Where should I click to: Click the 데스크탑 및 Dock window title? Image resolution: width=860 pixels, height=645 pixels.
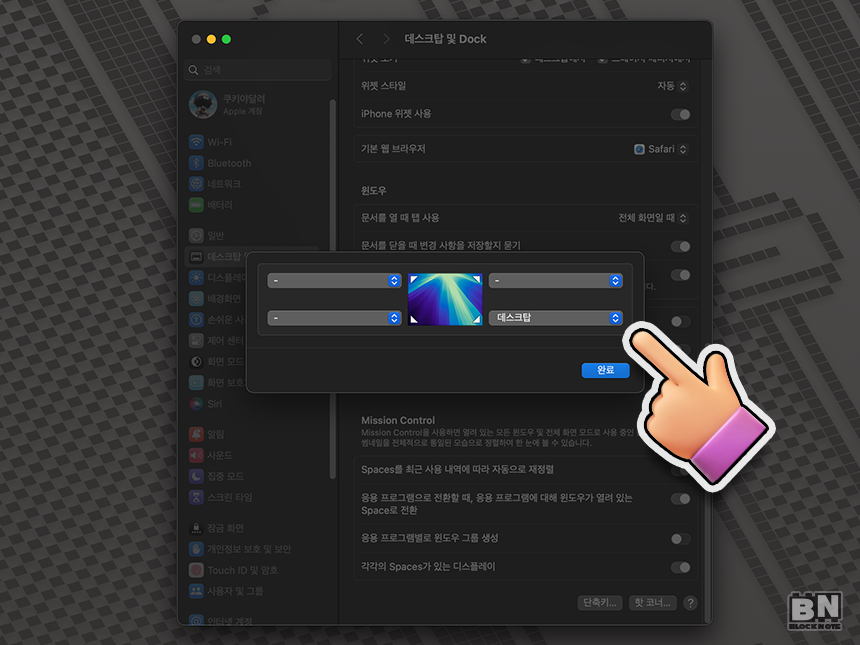(445, 39)
